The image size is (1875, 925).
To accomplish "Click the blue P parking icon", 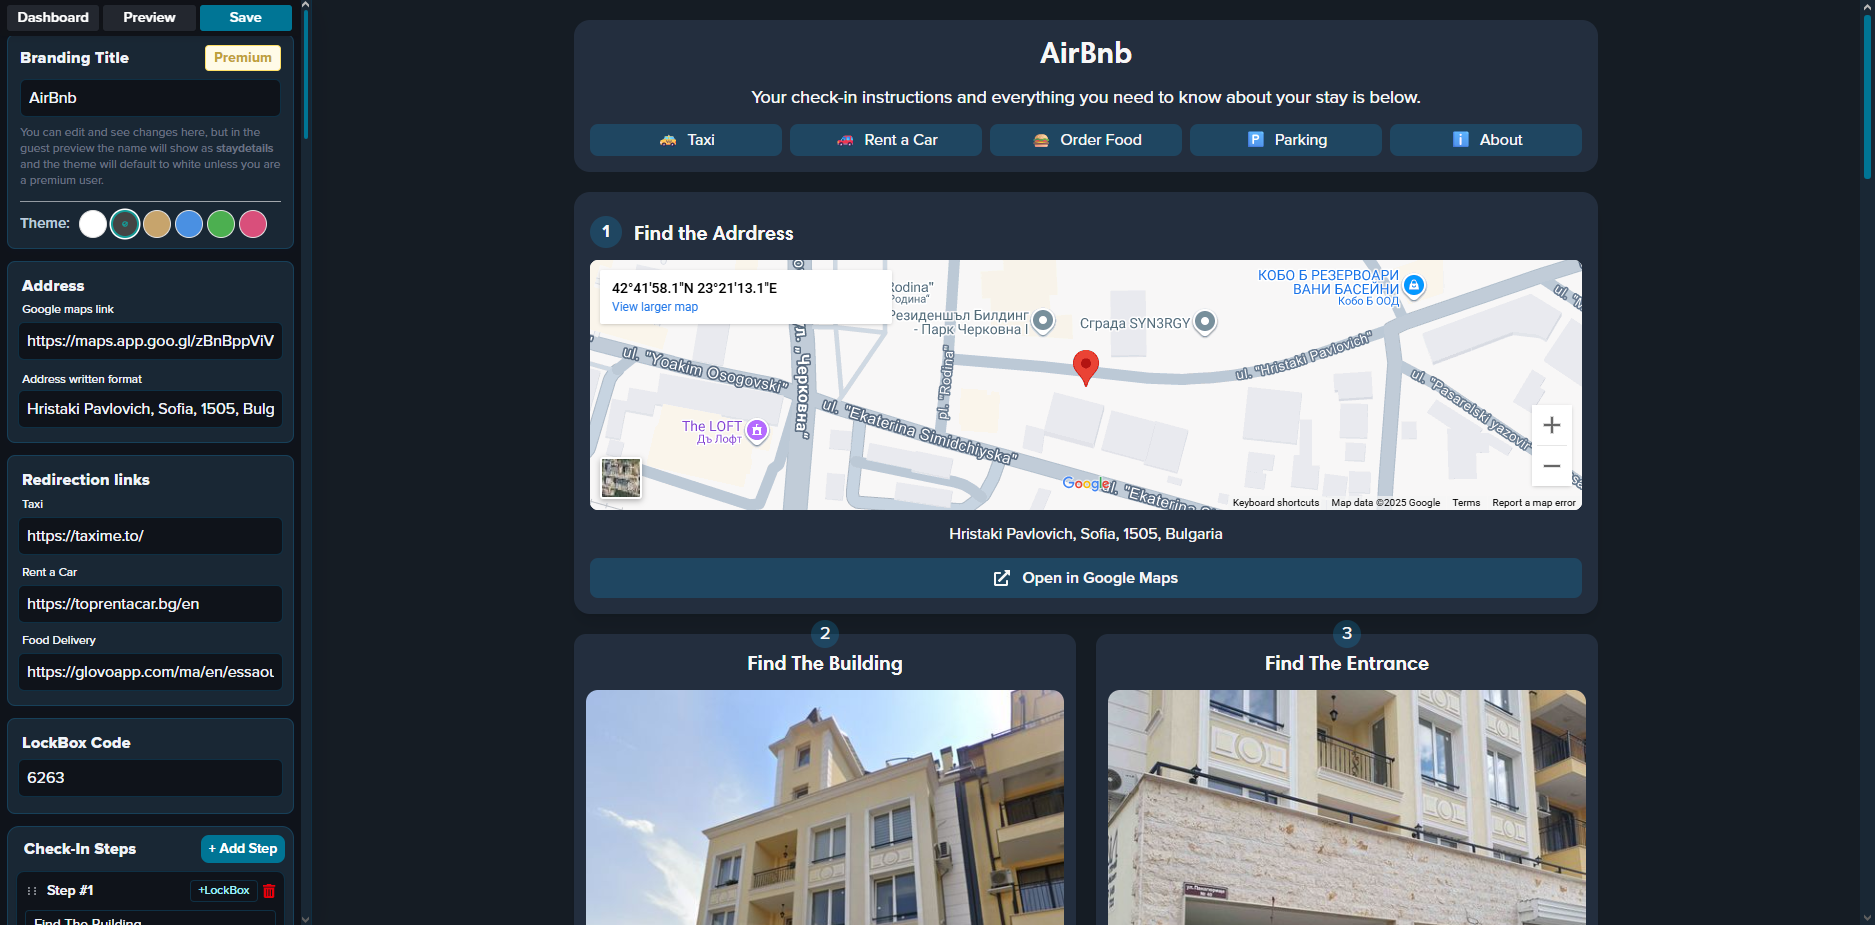I will point(1256,140).
